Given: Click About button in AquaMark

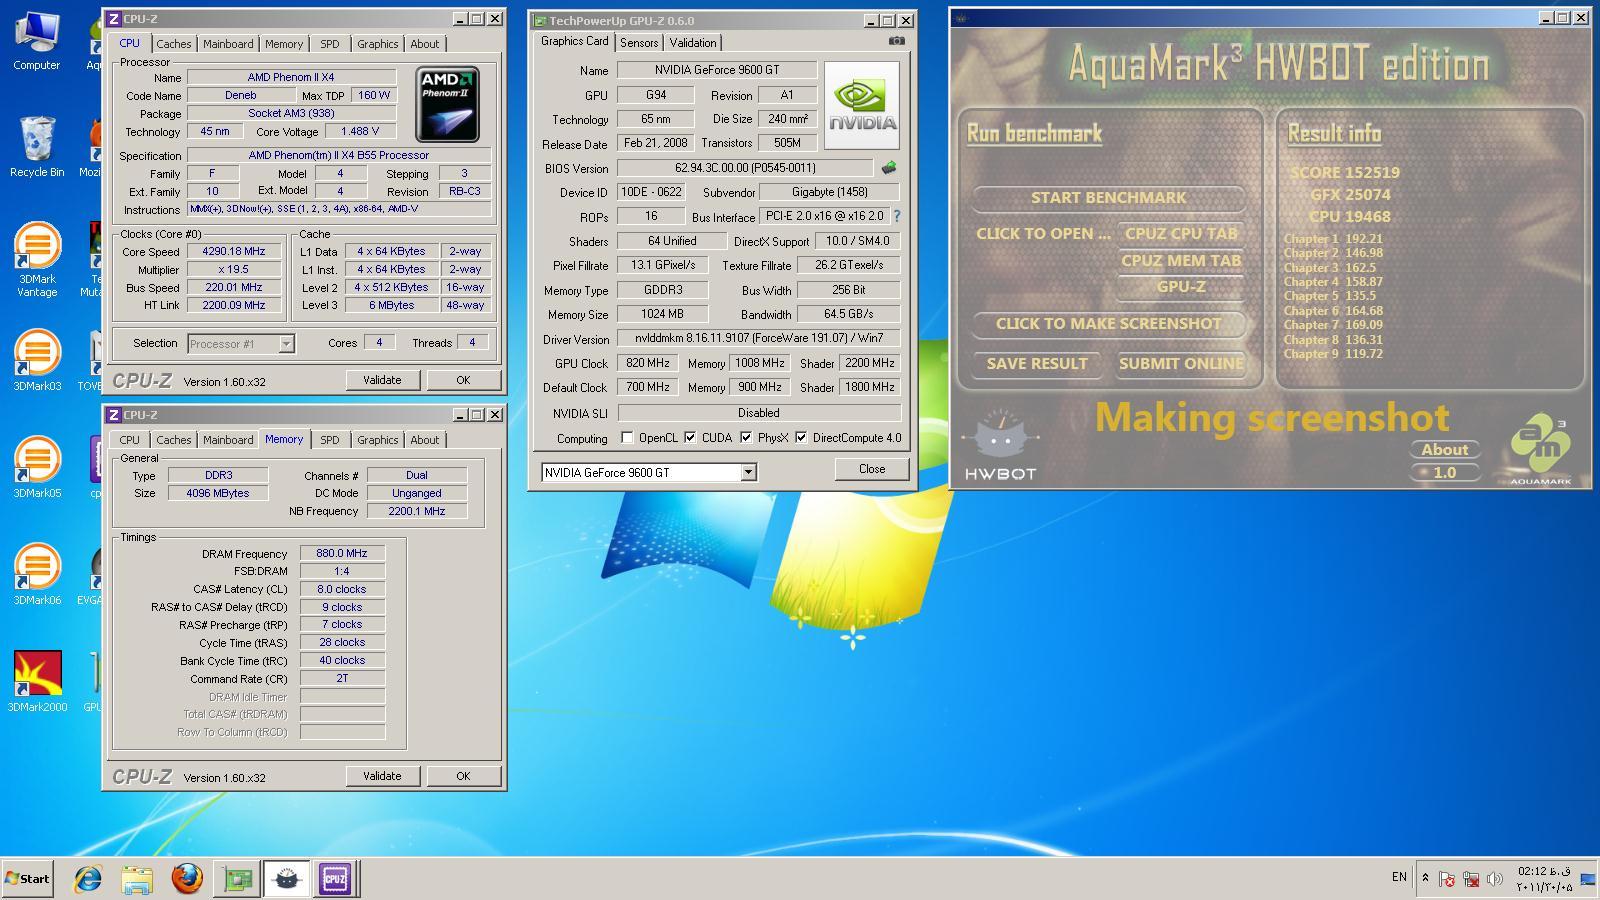Looking at the screenshot, I should click(1445, 450).
